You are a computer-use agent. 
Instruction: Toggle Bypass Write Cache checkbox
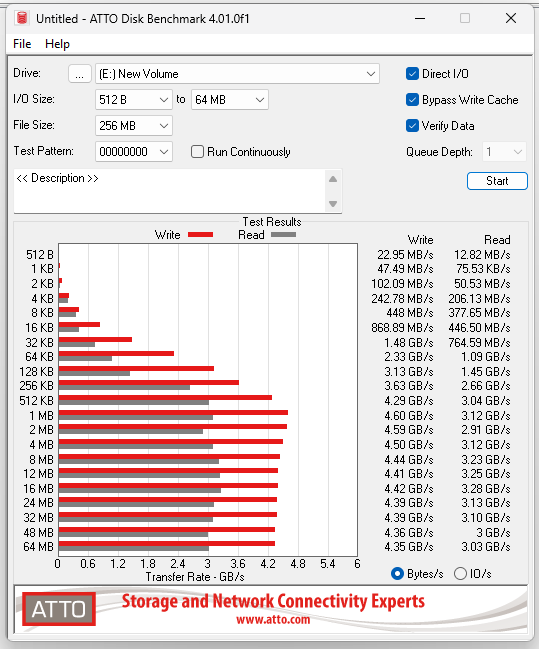coord(412,100)
